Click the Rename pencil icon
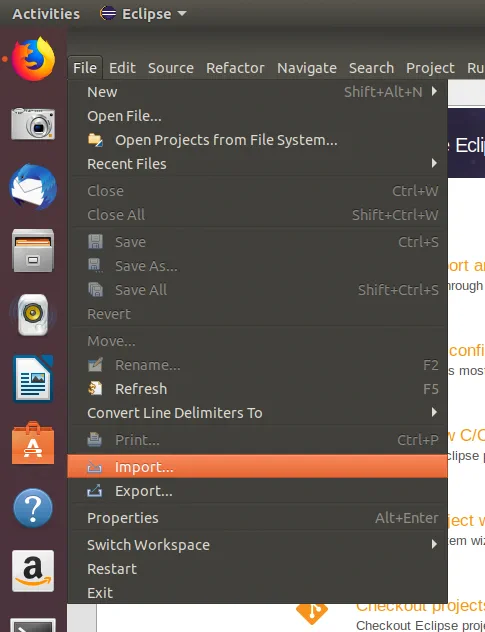This screenshot has height=632, width=485. pos(96,365)
